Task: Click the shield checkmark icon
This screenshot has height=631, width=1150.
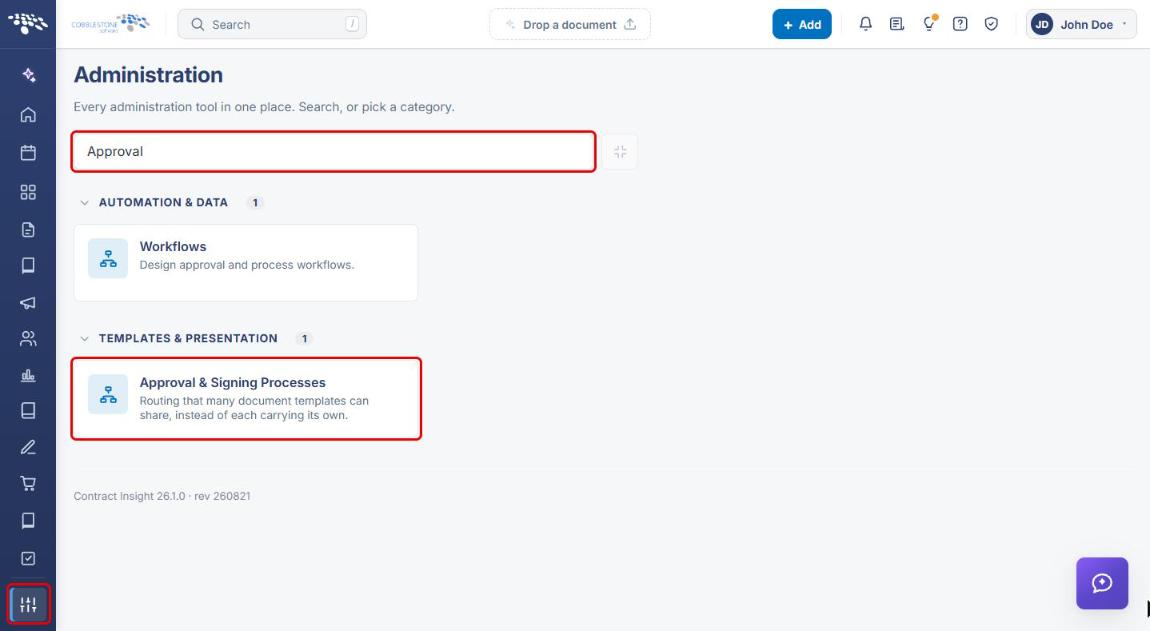Action: [x=991, y=24]
